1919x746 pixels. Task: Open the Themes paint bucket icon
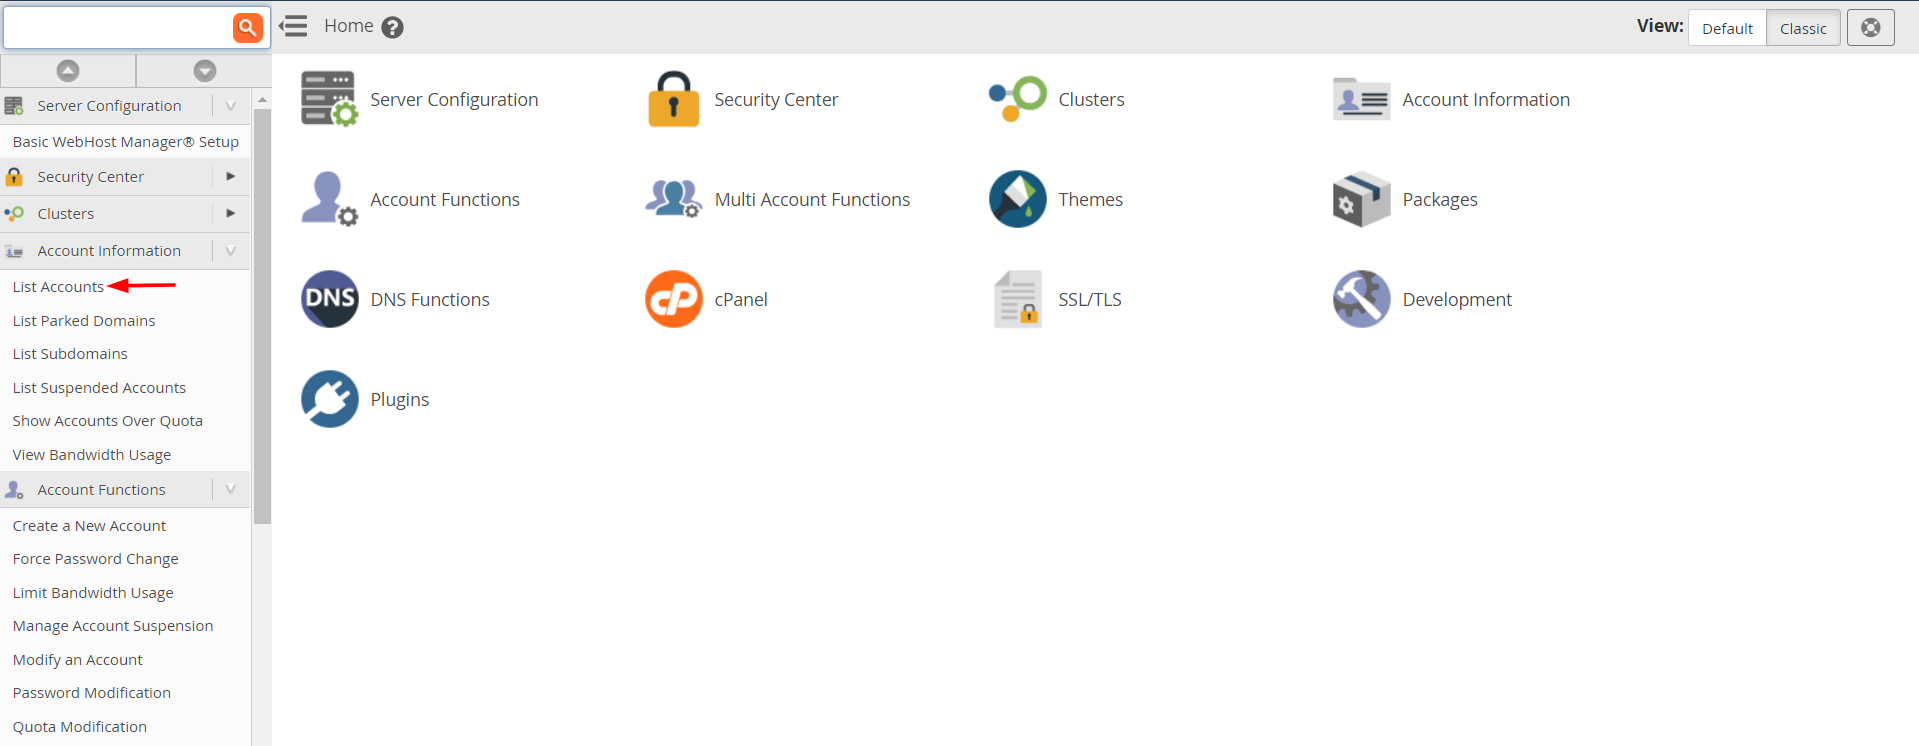[x=1017, y=199]
